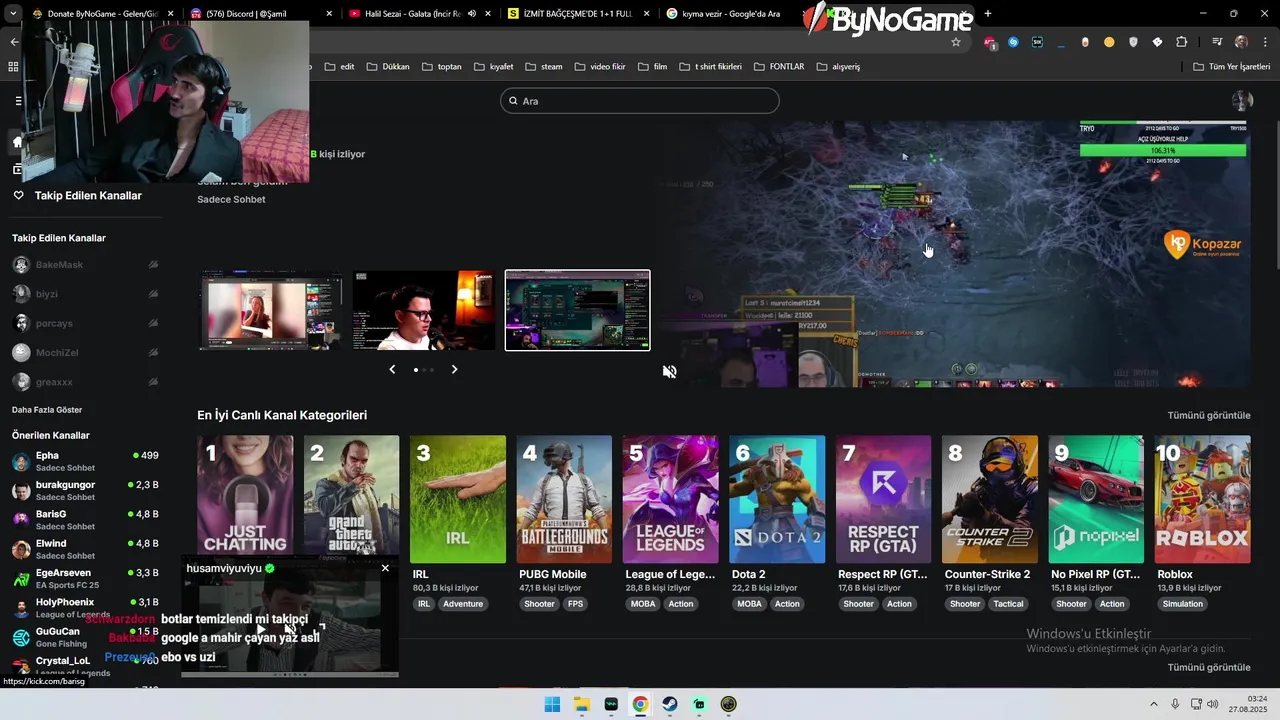
Task: Select the Roblox category card
Action: (1202, 499)
